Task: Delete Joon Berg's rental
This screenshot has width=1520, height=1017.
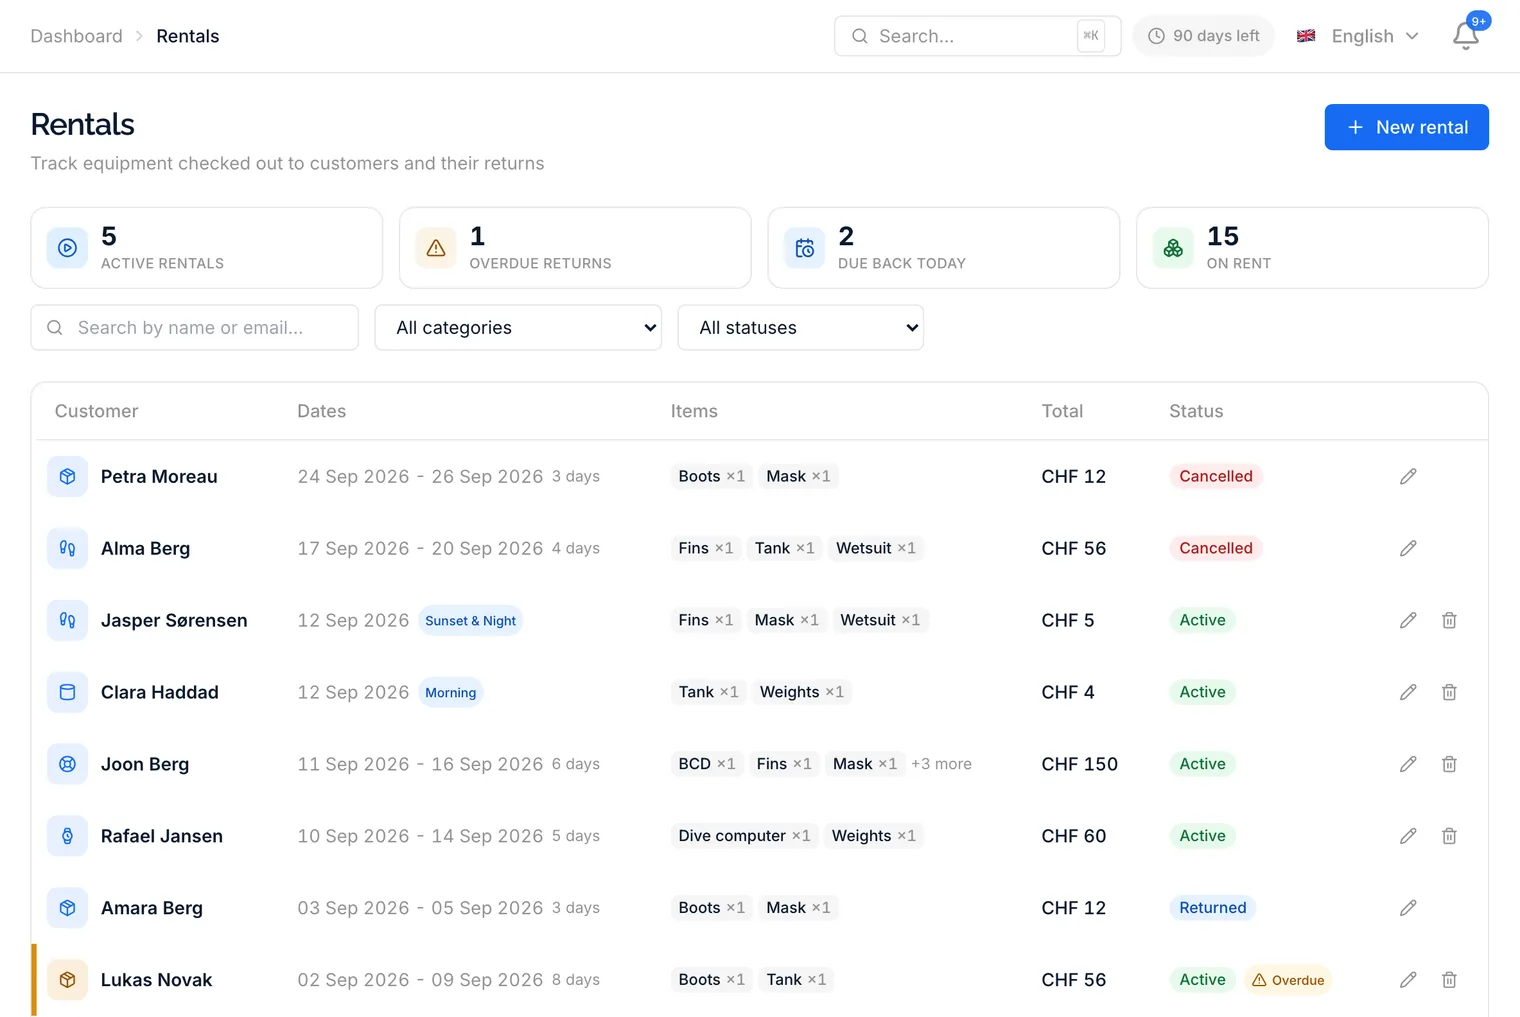Action: [1449, 764]
